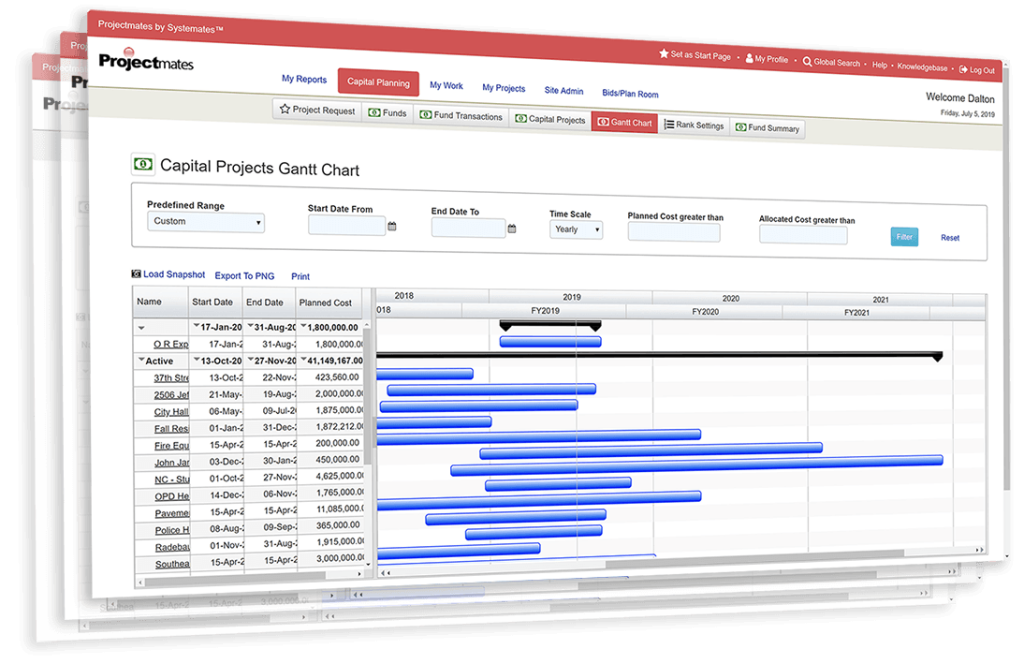
Task: Open the Time Scale dropdown
Action: [576, 230]
